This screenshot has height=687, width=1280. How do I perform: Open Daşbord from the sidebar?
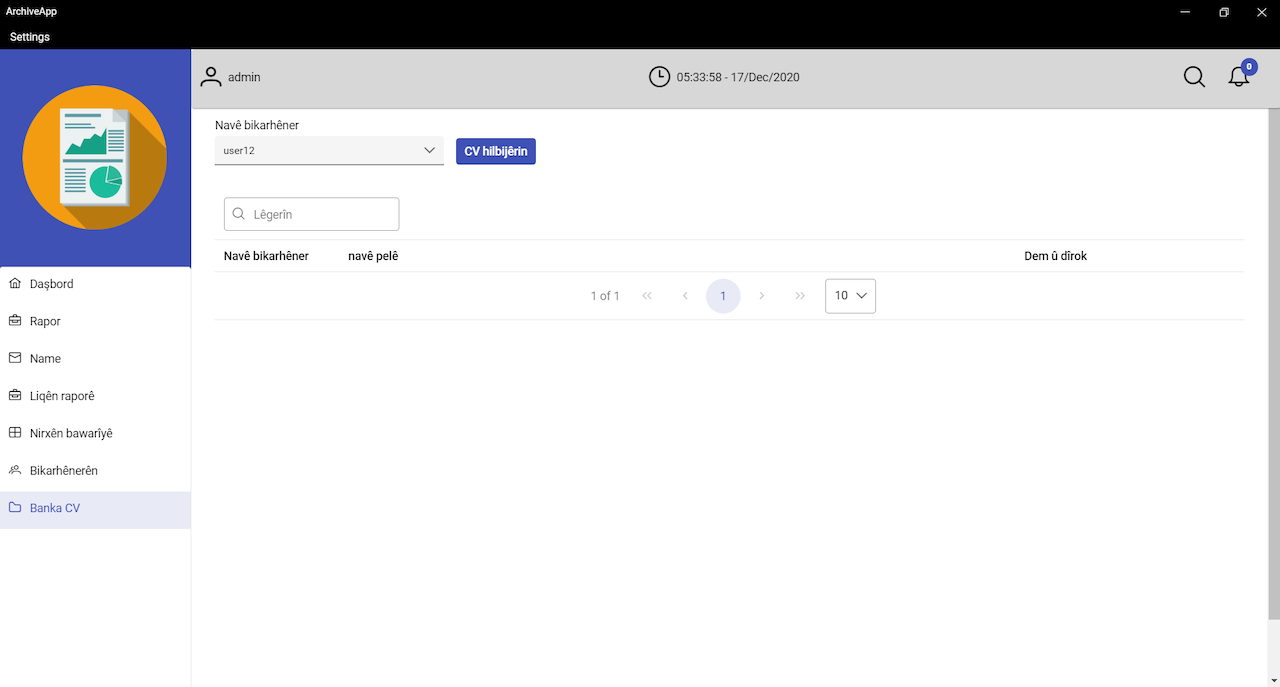51,284
